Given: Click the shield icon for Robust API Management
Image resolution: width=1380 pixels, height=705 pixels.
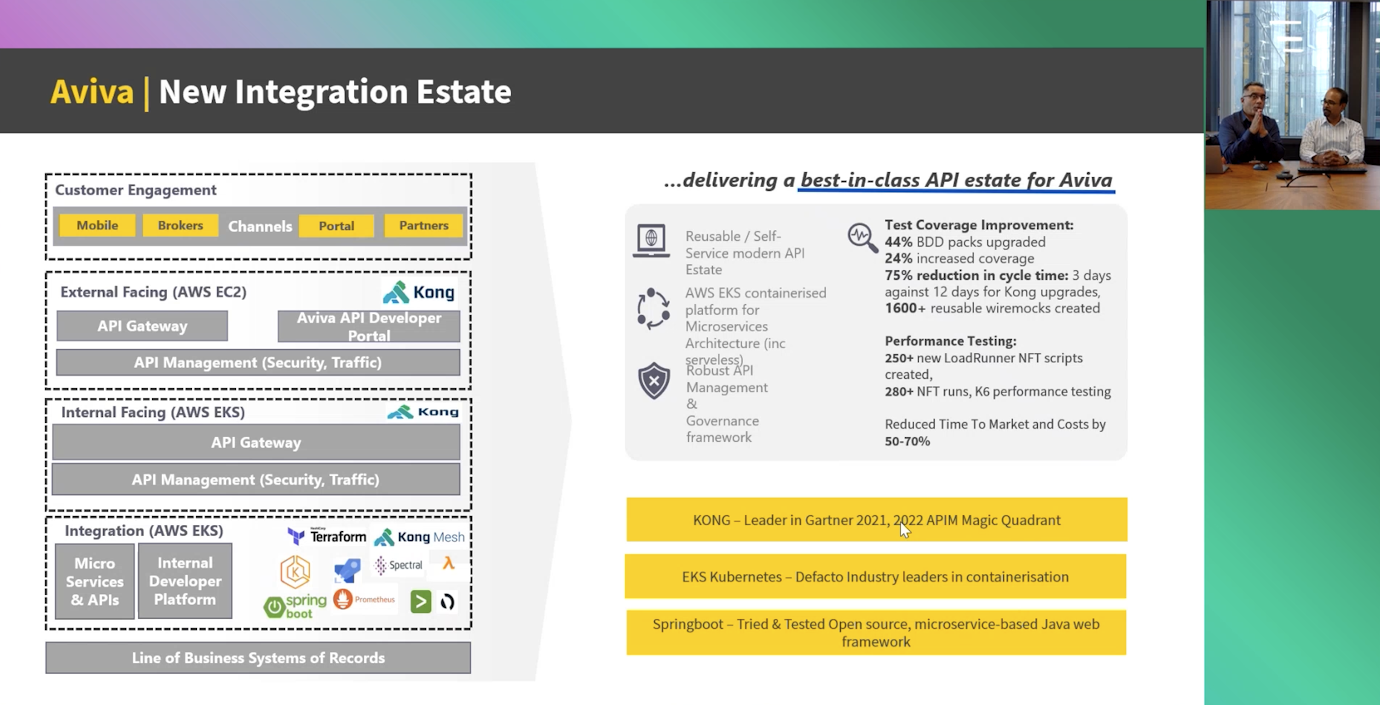Looking at the screenshot, I should [x=654, y=381].
